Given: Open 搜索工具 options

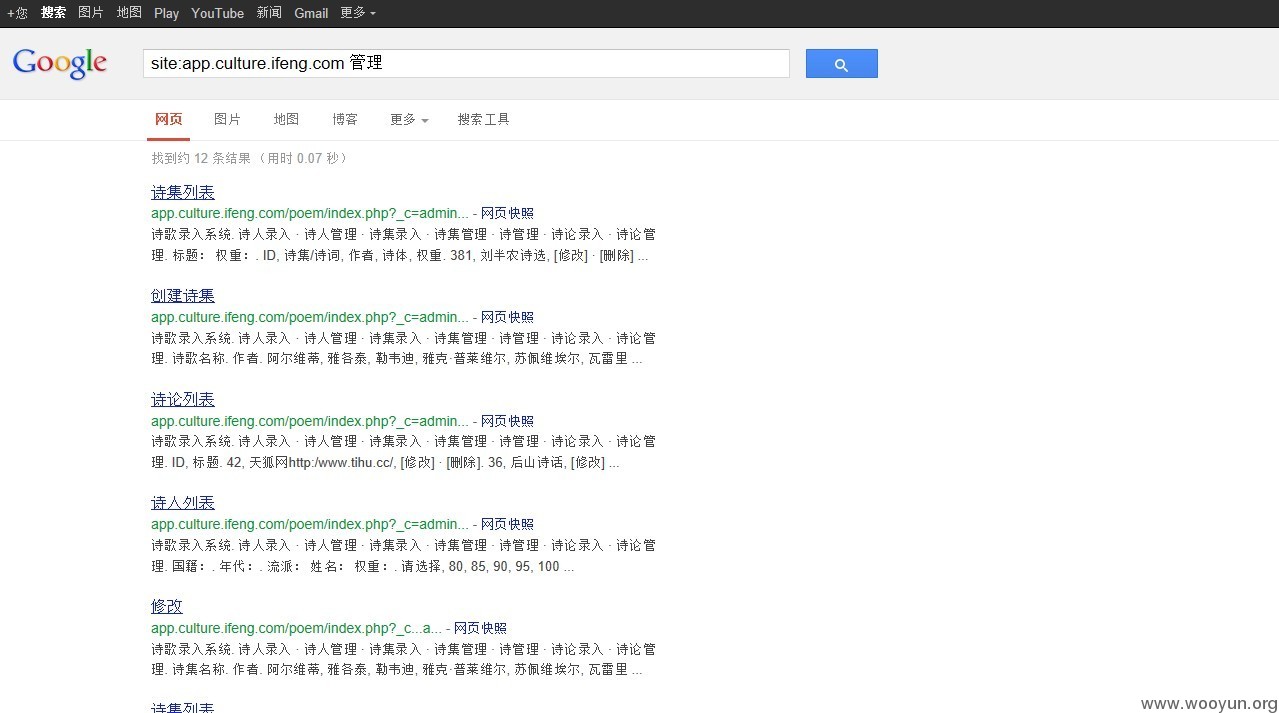Looking at the screenshot, I should tap(484, 119).
